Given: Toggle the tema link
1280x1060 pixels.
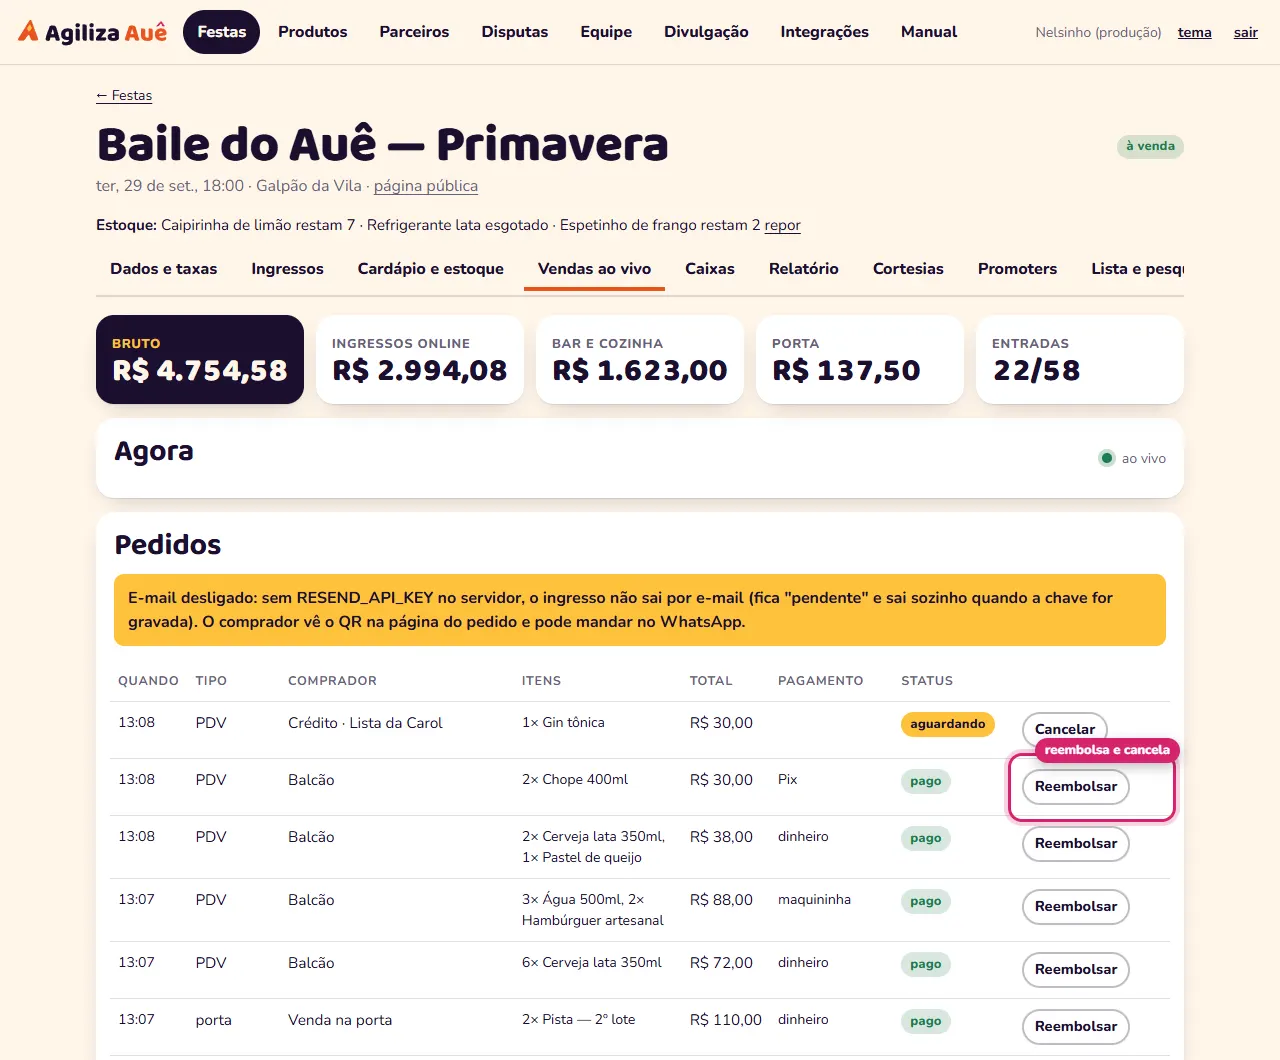Looking at the screenshot, I should point(1194,33).
